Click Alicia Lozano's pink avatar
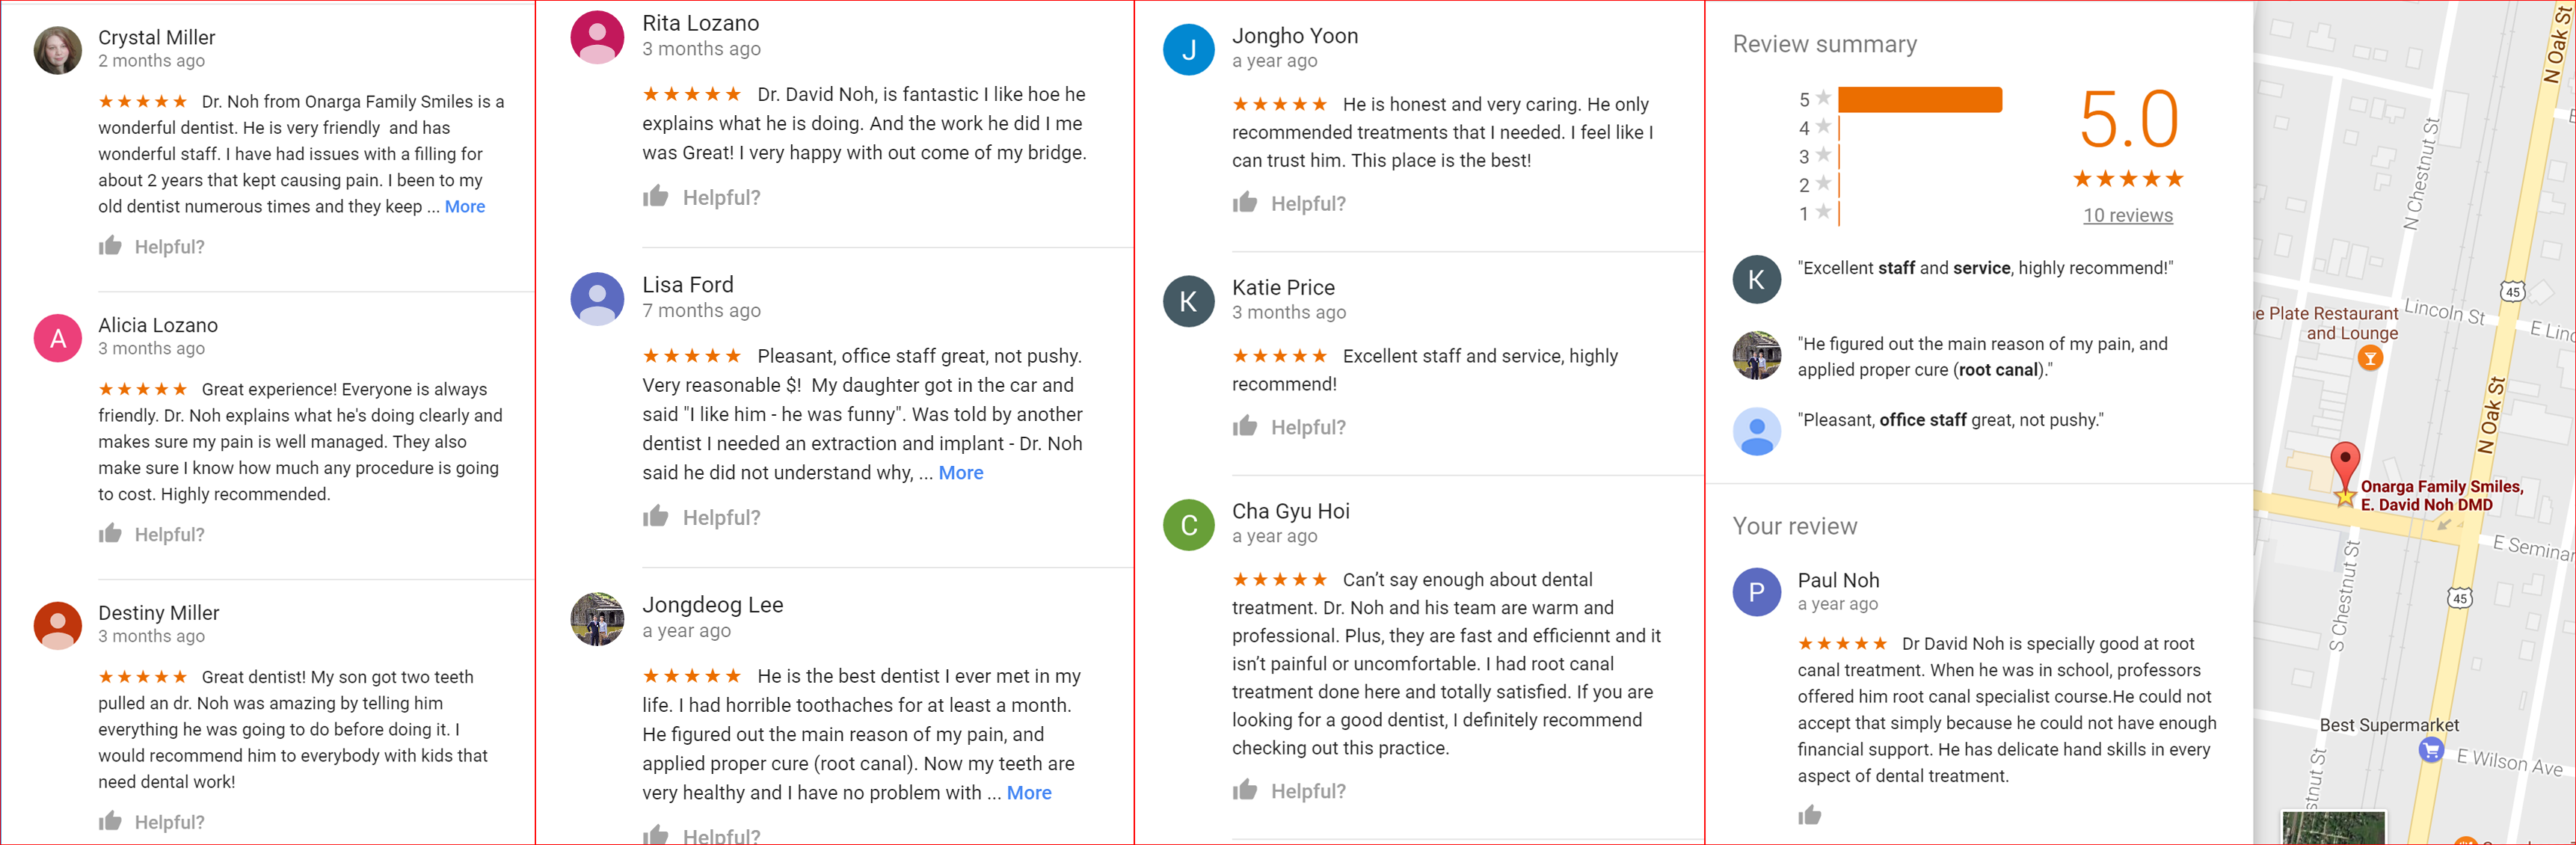 58,338
